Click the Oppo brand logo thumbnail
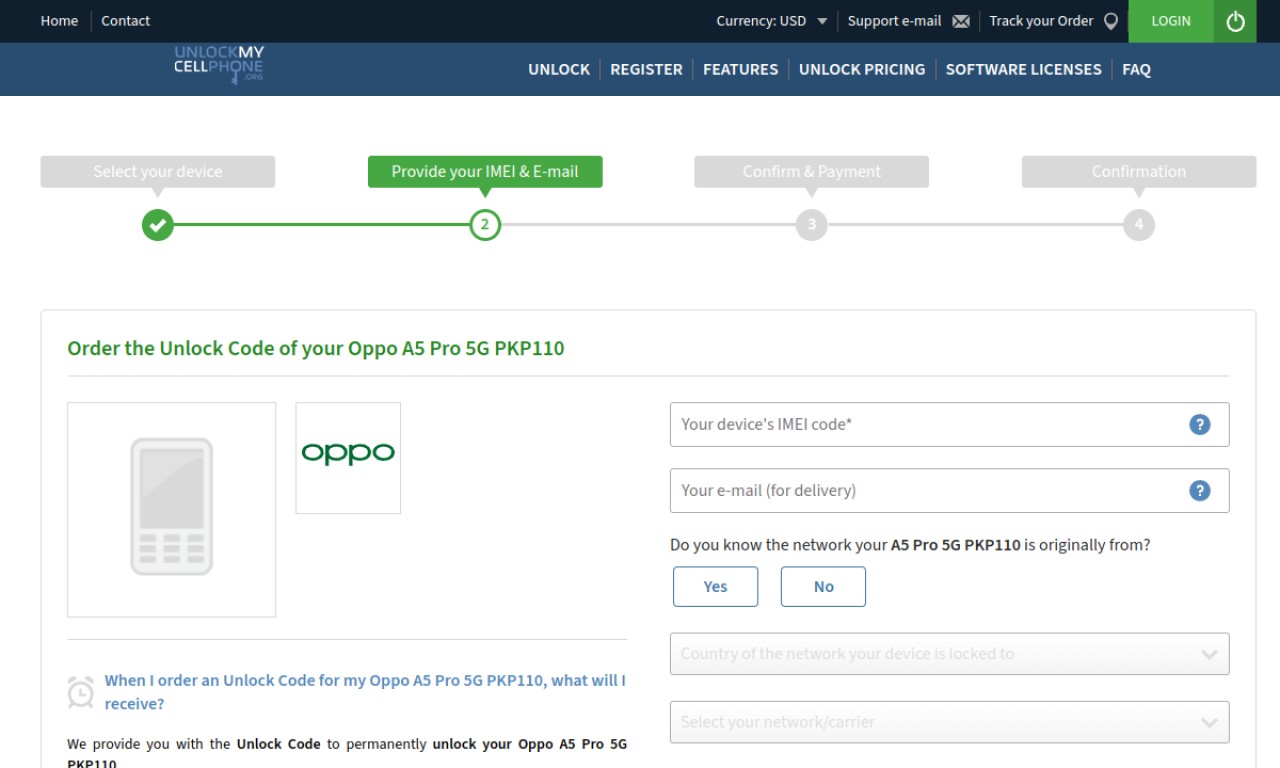 click(348, 458)
